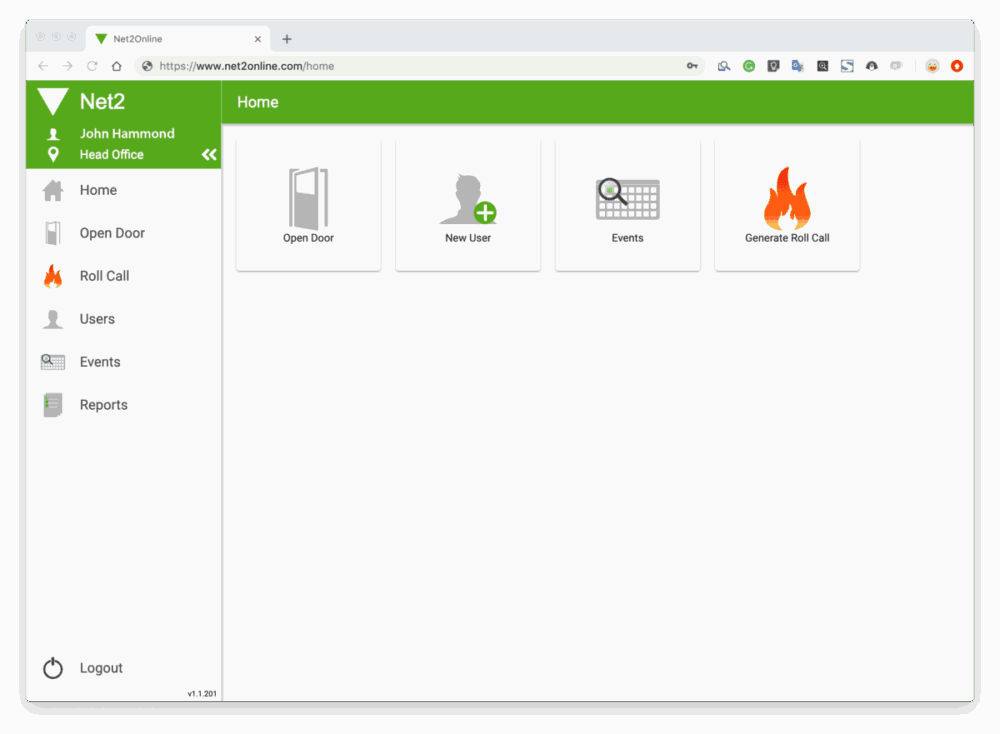This screenshot has height=734, width=1000.
Task: Reload the page with the refresh icon
Action: (92, 66)
